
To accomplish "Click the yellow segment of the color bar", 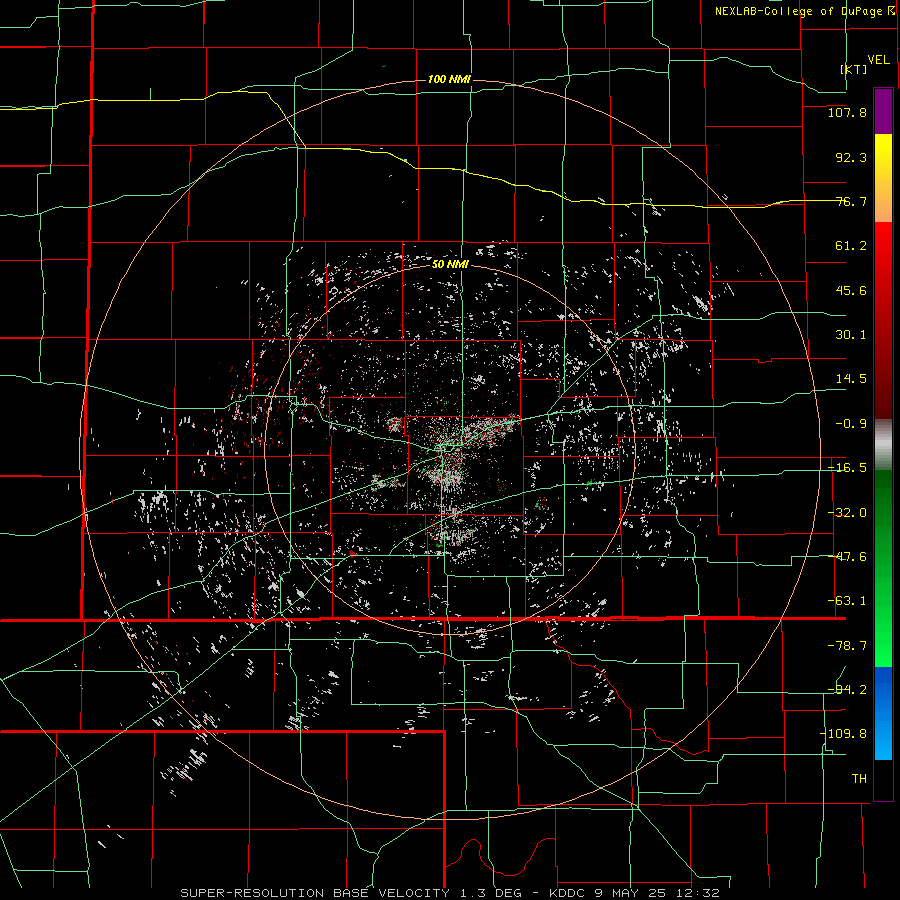I will tap(883, 178).
